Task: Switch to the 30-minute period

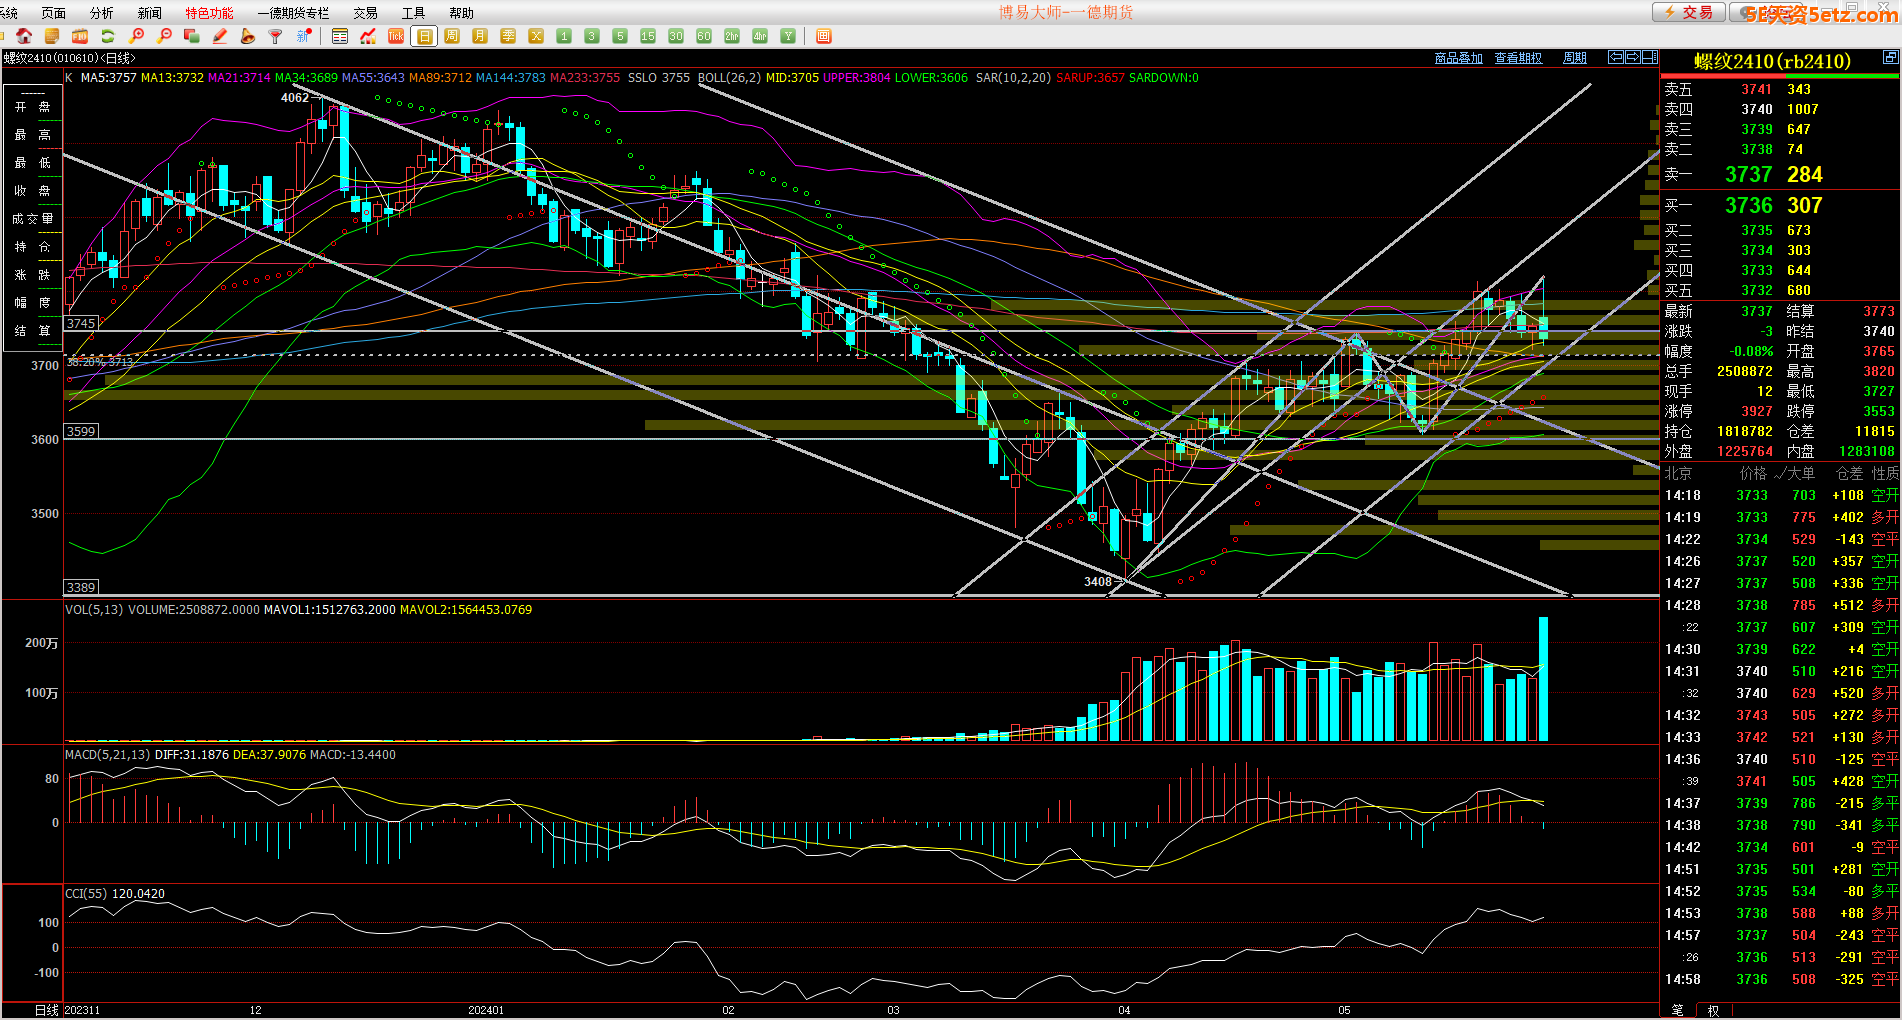Action: [x=676, y=36]
